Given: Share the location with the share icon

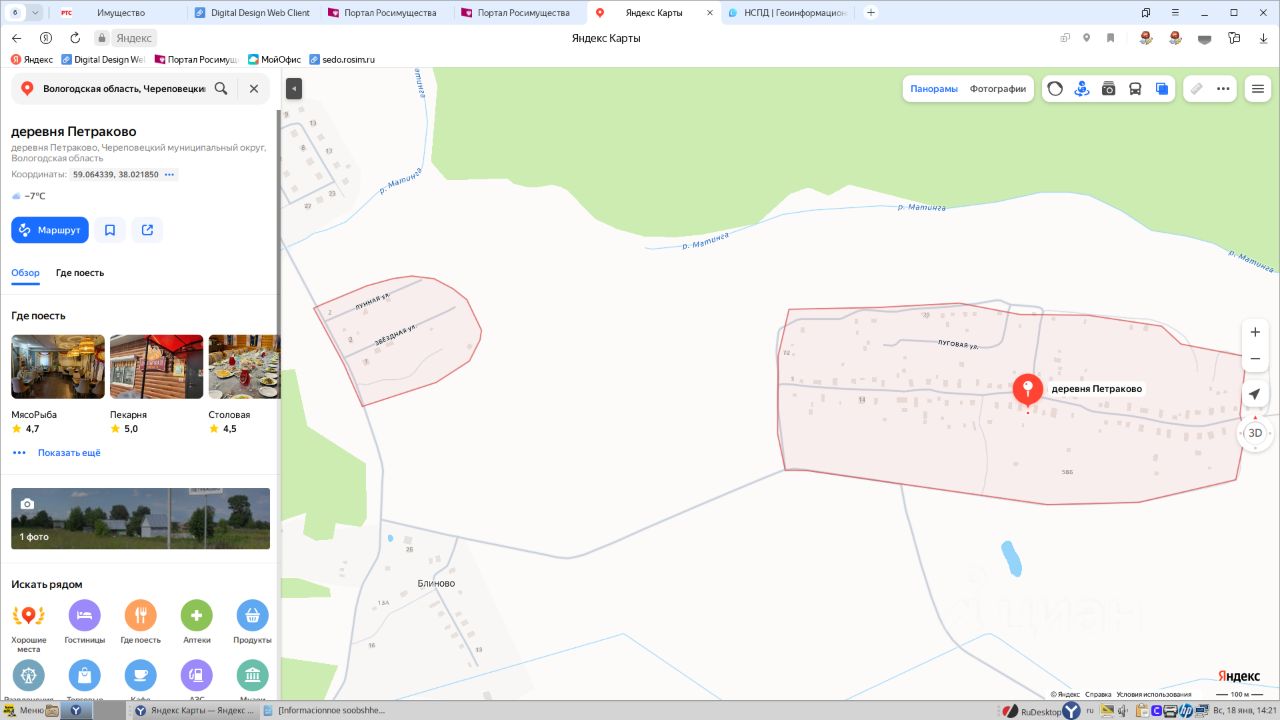Looking at the screenshot, I should pyautogui.click(x=147, y=230).
